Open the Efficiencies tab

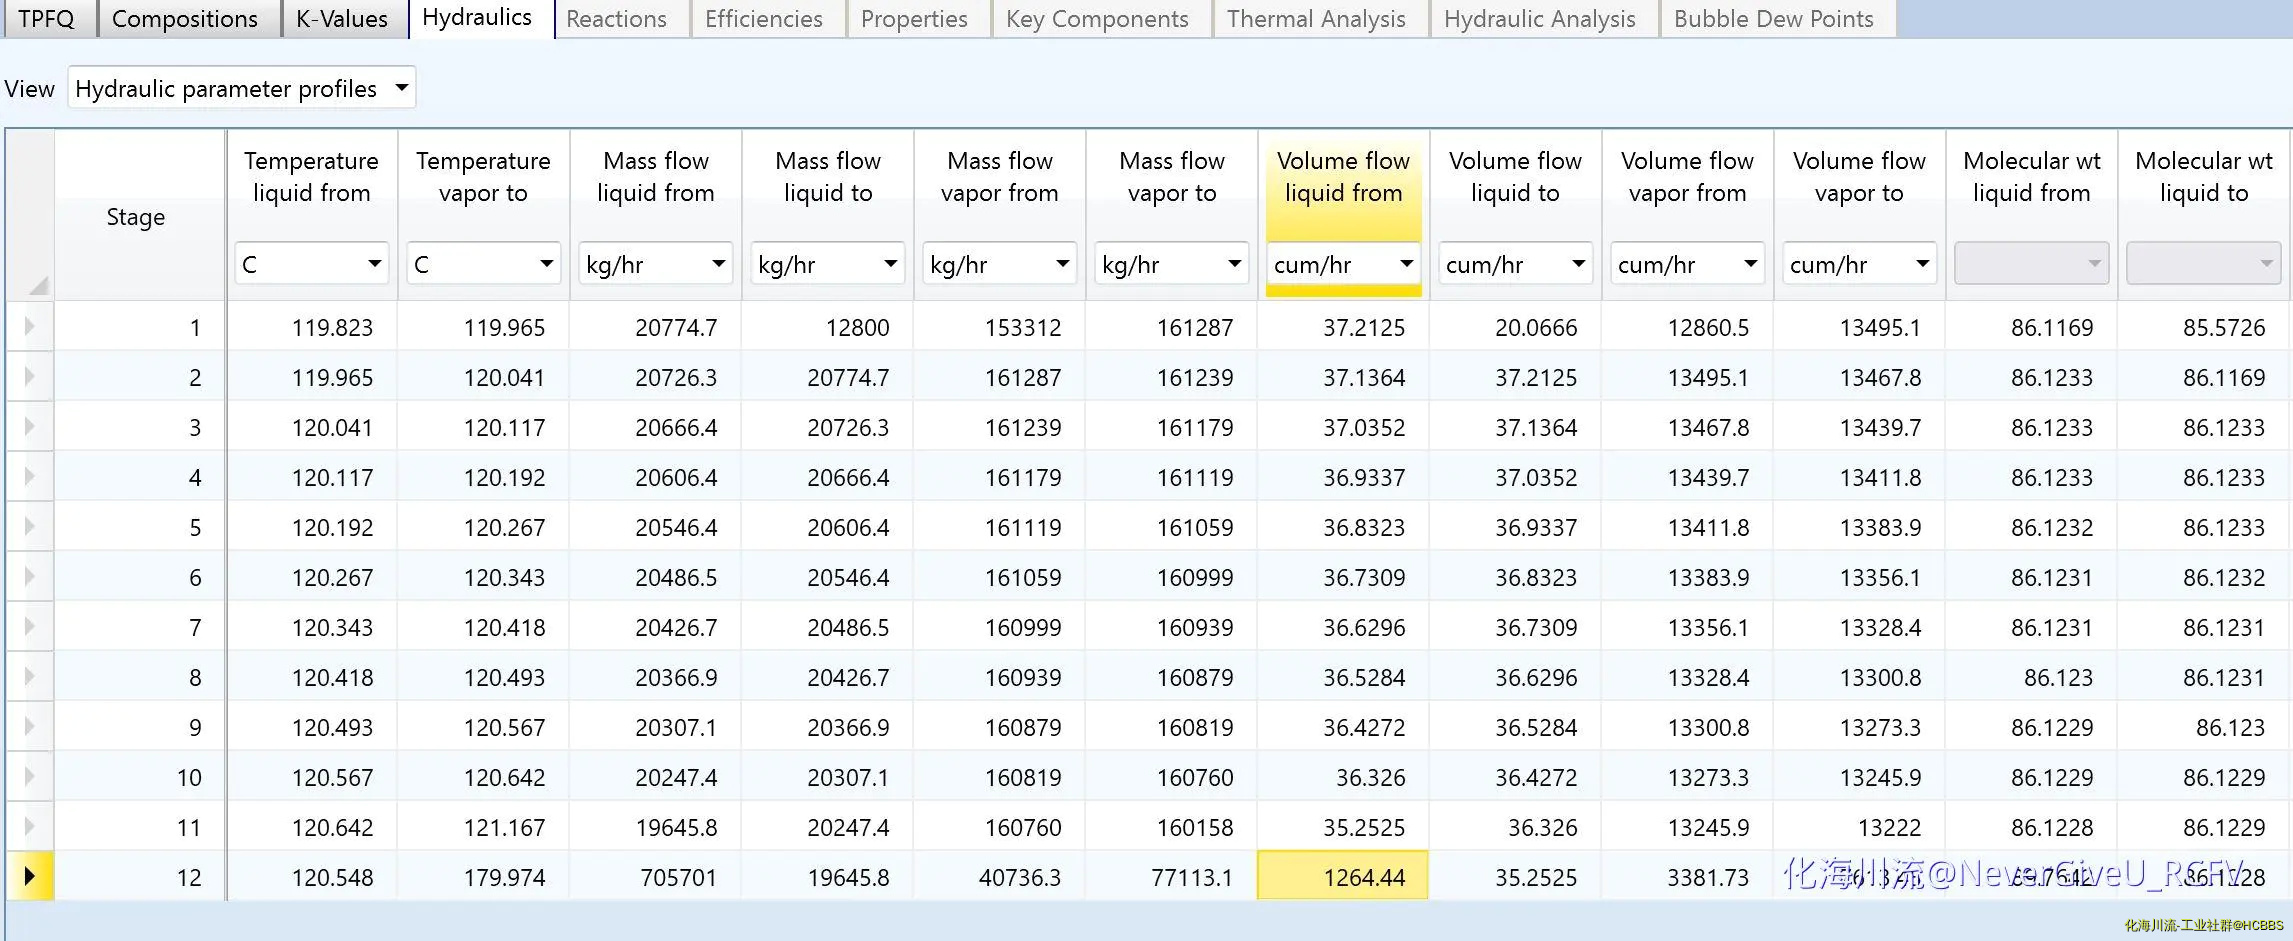[x=764, y=19]
